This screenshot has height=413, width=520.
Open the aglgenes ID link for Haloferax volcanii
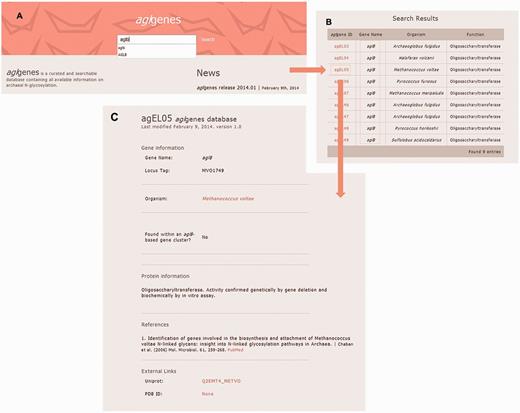[341, 58]
